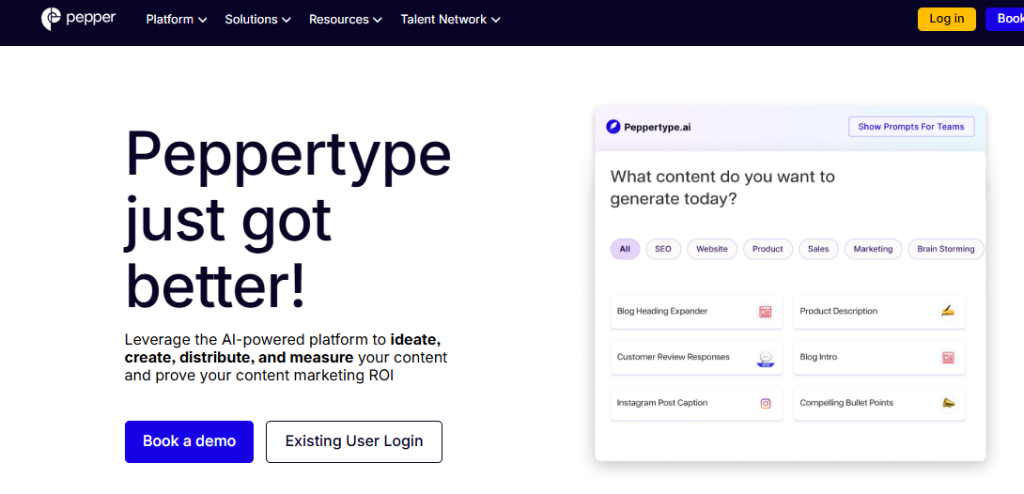The height and width of the screenshot is (494, 1024).
Task: Click the "Peppertype just got better!" headline
Action: coord(287,219)
